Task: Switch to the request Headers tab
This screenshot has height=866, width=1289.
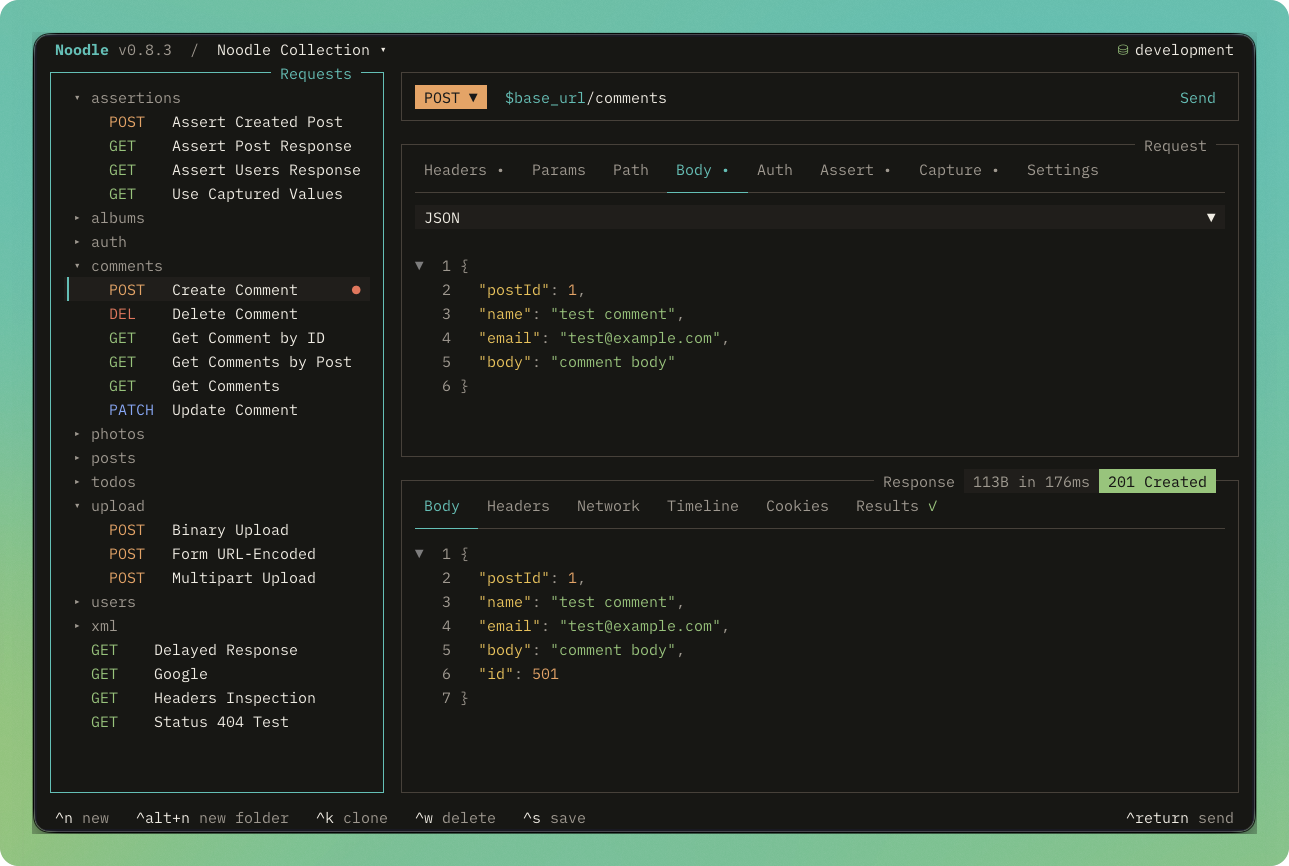Action: click(463, 170)
